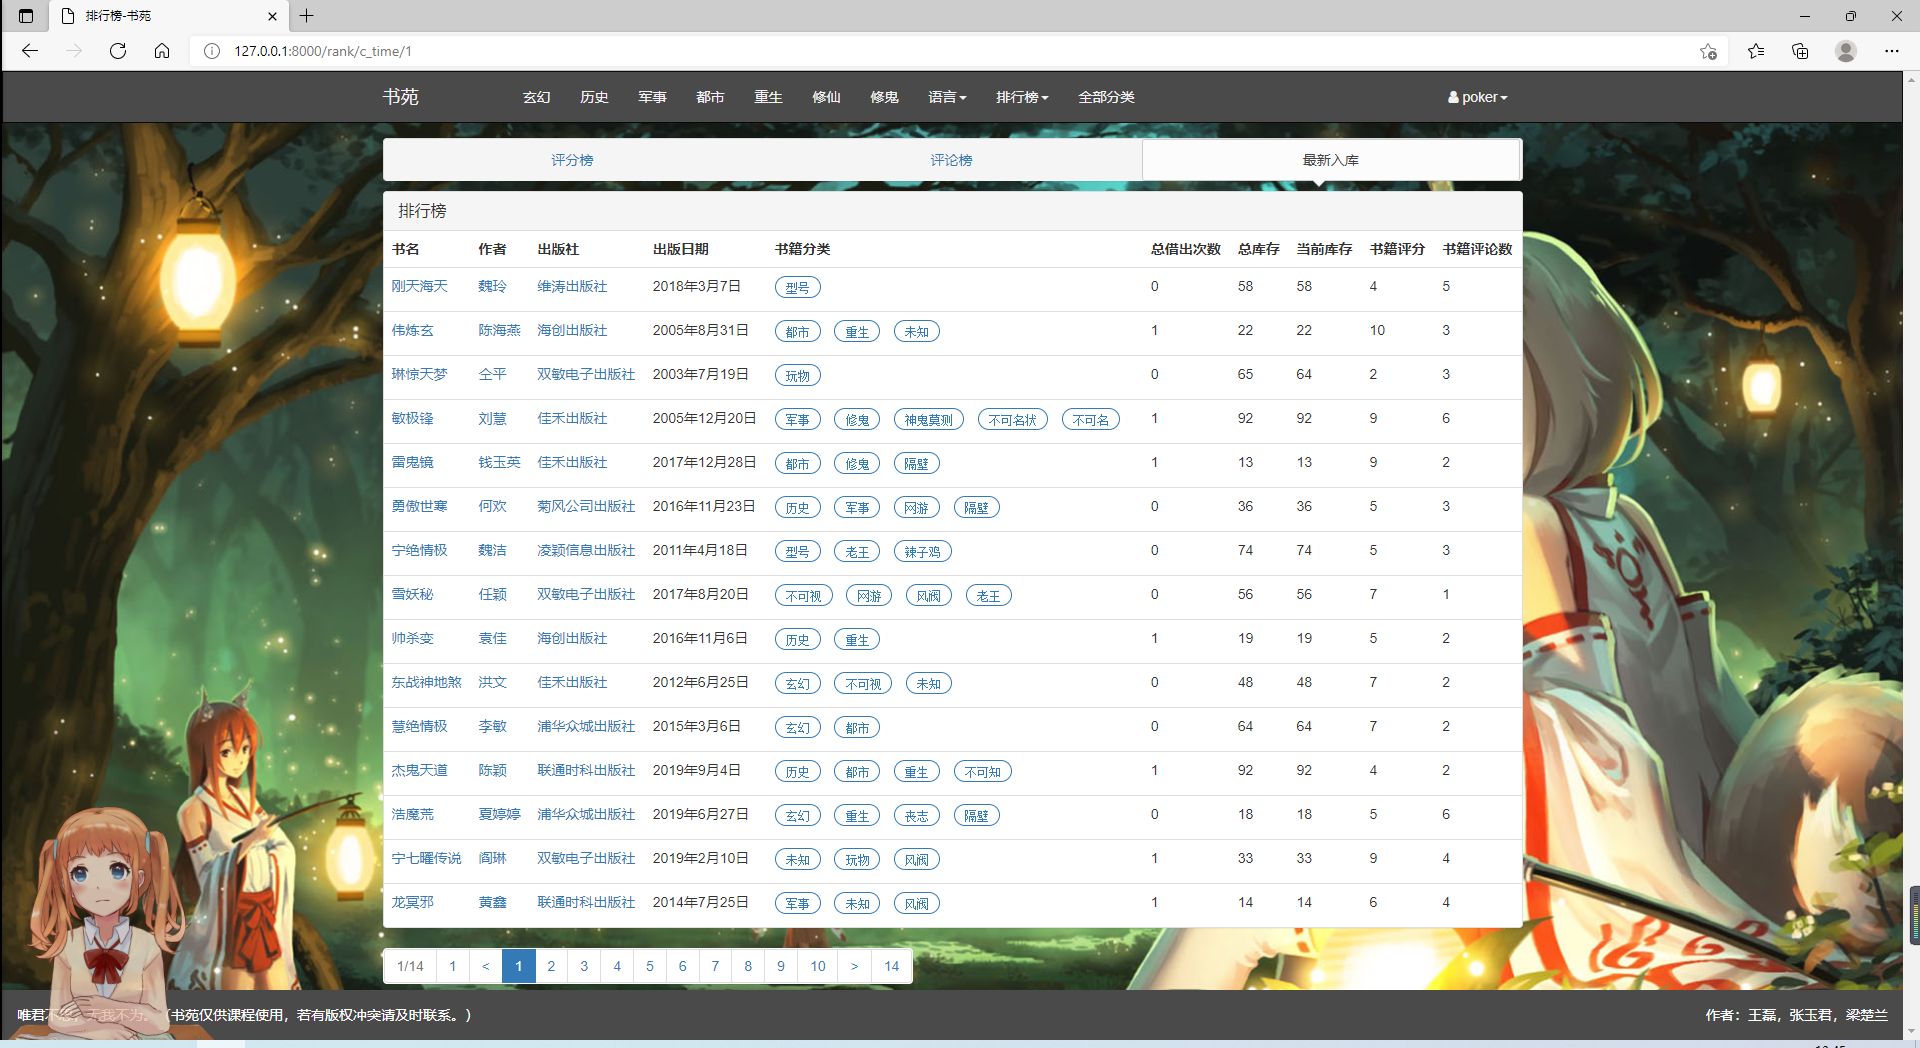Click the 不可名状 category tag

1012,419
